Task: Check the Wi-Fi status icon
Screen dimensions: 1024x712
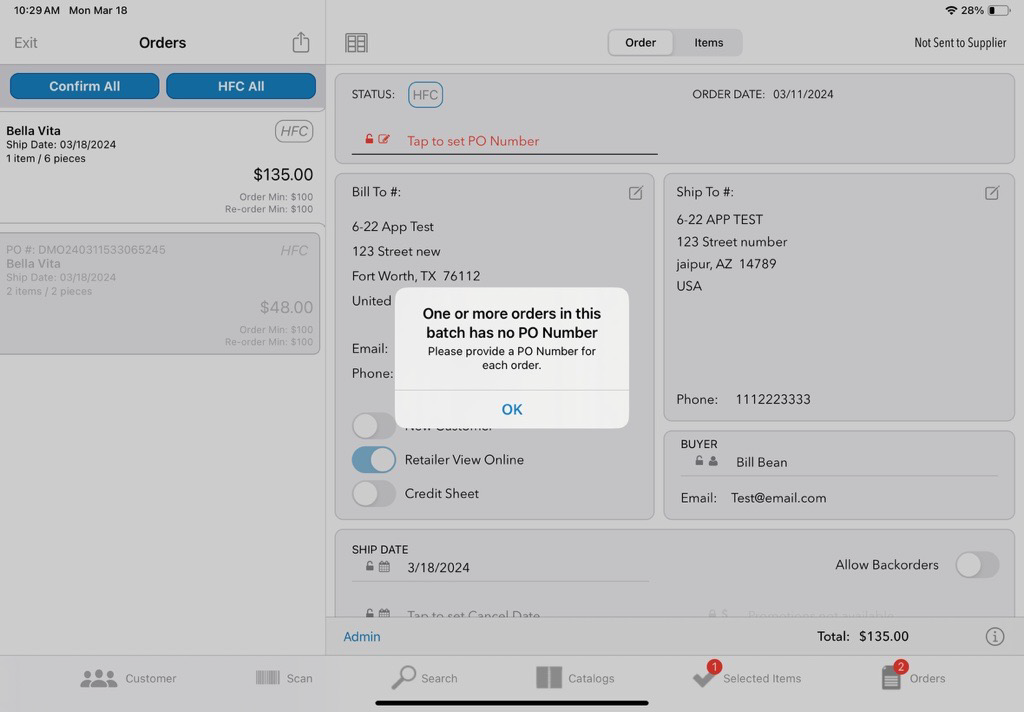Action: (x=951, y=10)
